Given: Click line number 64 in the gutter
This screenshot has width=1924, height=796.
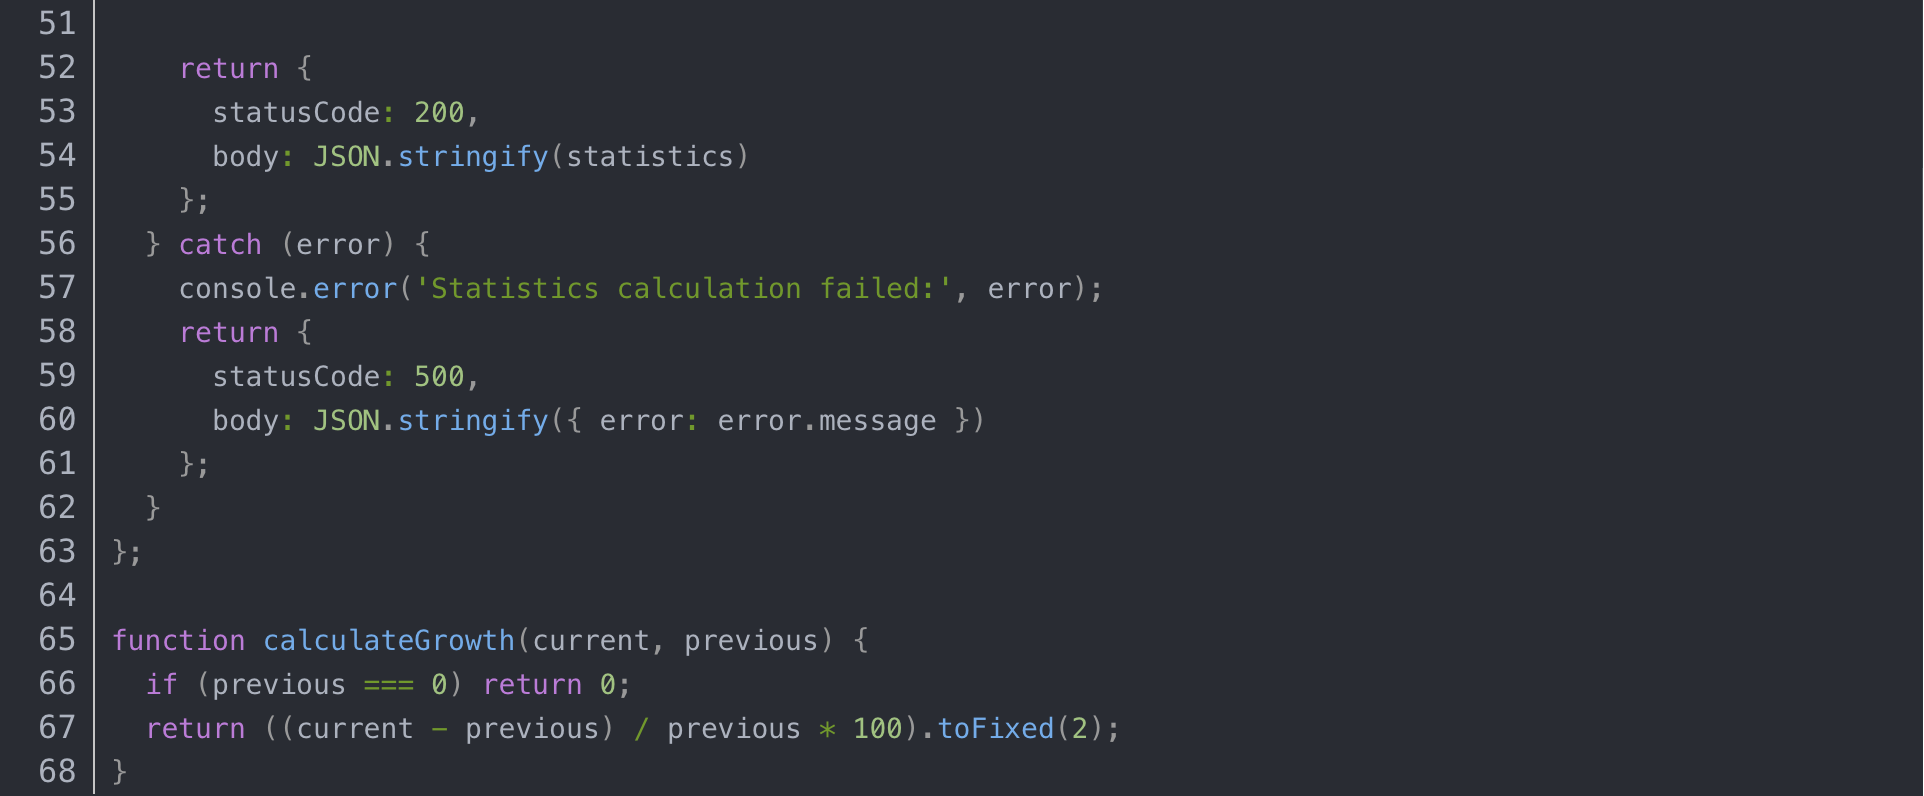Looking at the screenshot, I should click(57, 596).
